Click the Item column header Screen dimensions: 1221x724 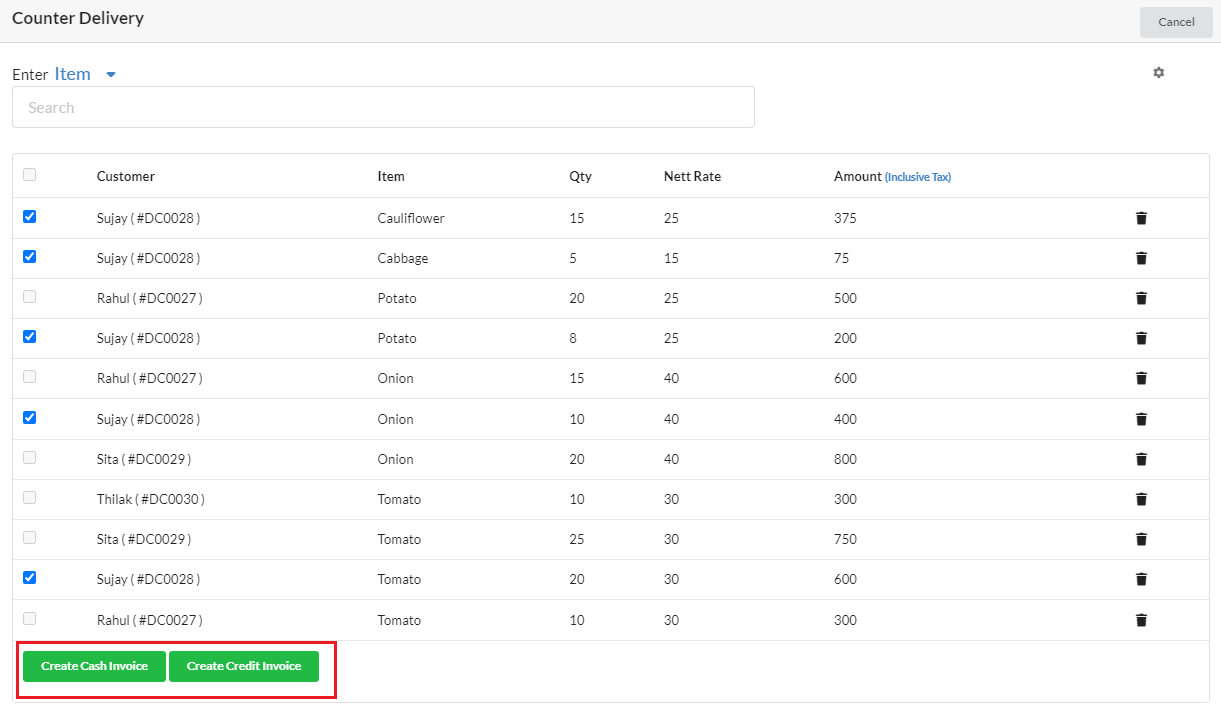(391, 176)
